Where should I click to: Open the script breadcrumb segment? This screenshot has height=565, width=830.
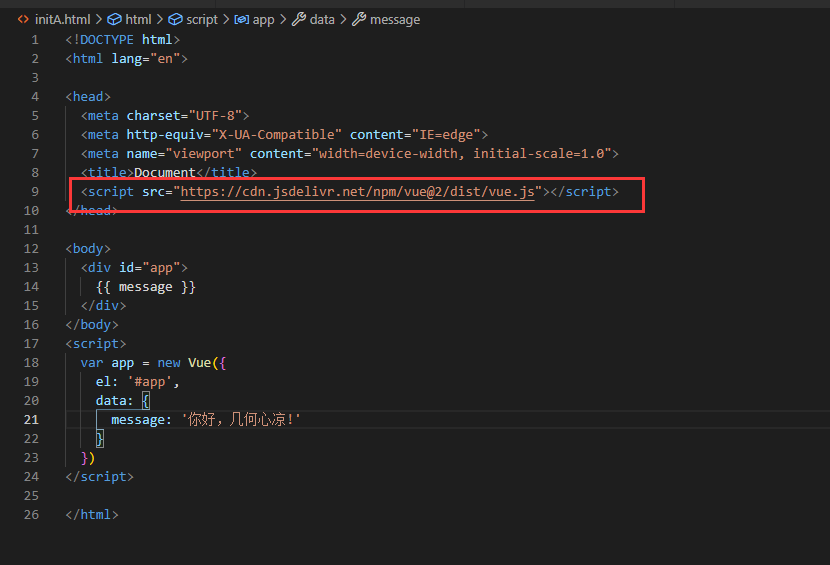tap(202, 20)
